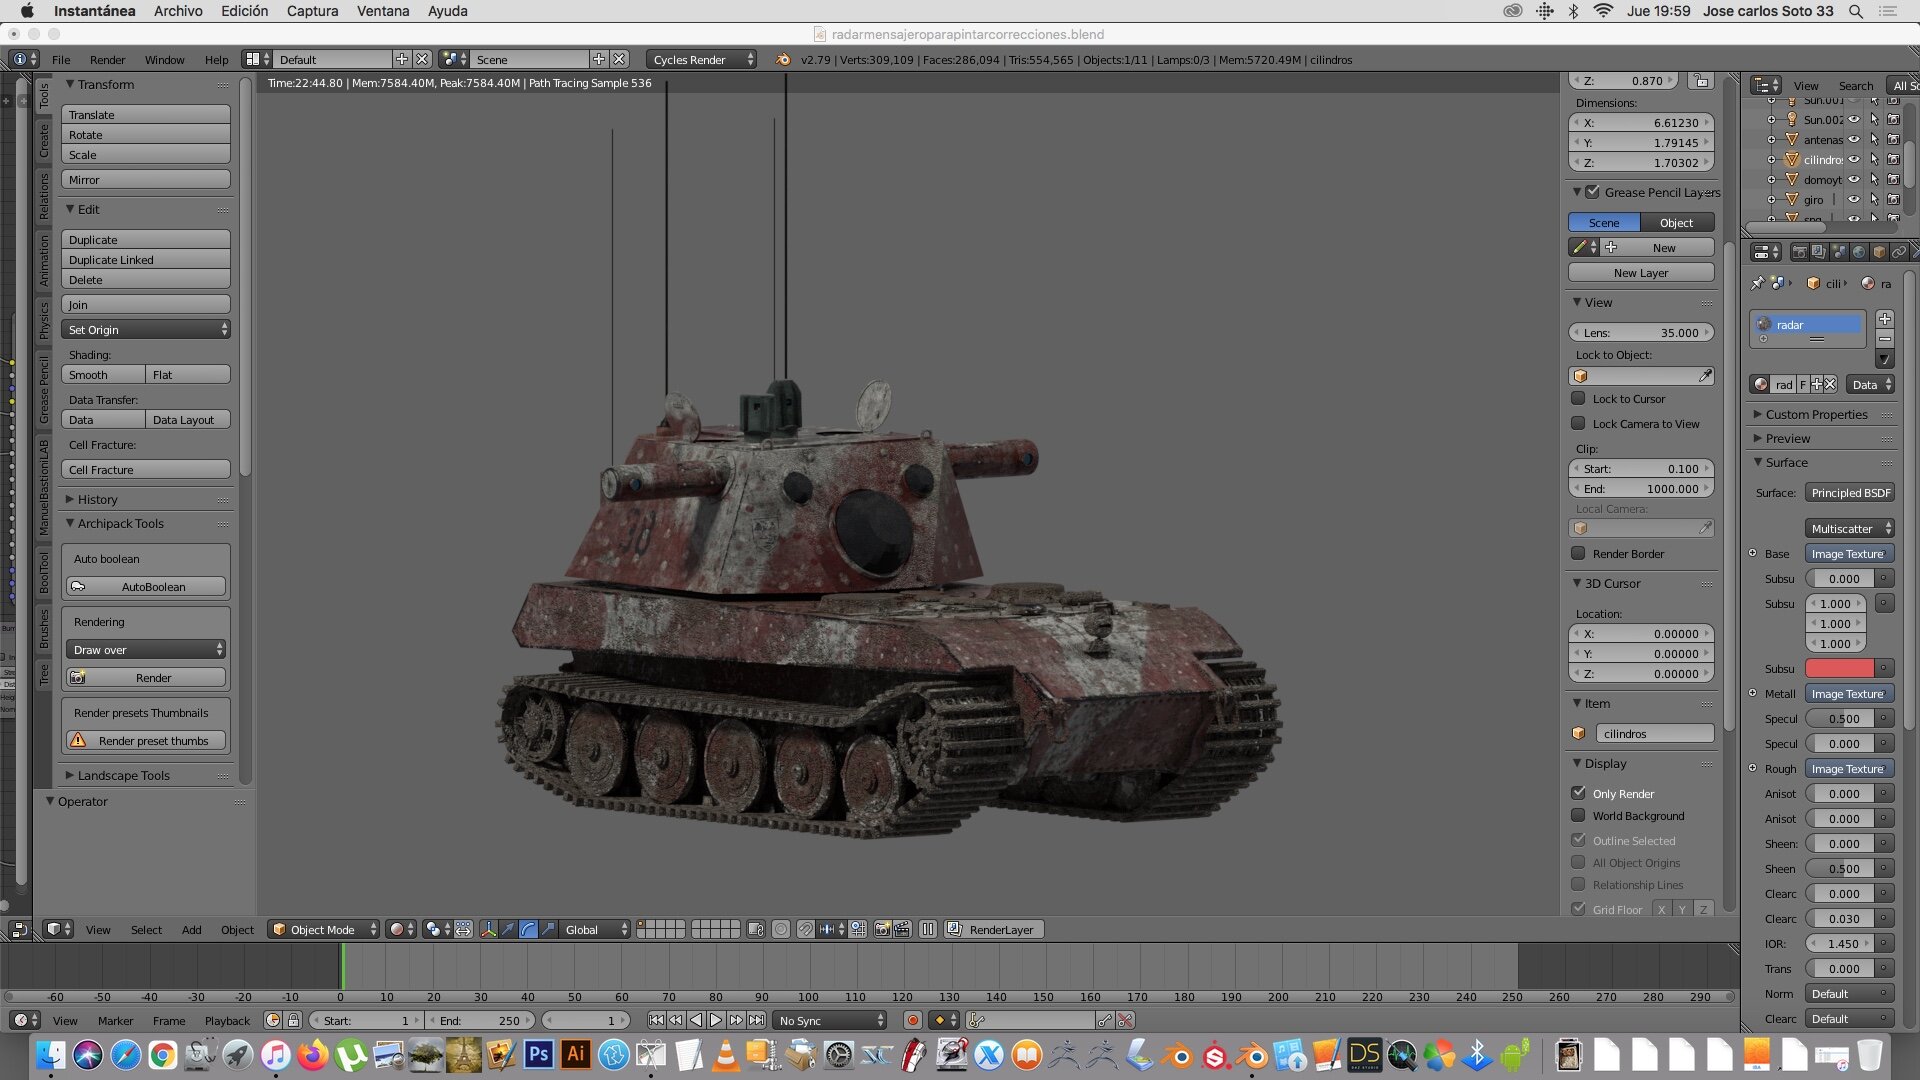This screenshot has width=1920, height=1080.
Task: Hide the antenas object with its eye icon
Action: coord(1853,139)
